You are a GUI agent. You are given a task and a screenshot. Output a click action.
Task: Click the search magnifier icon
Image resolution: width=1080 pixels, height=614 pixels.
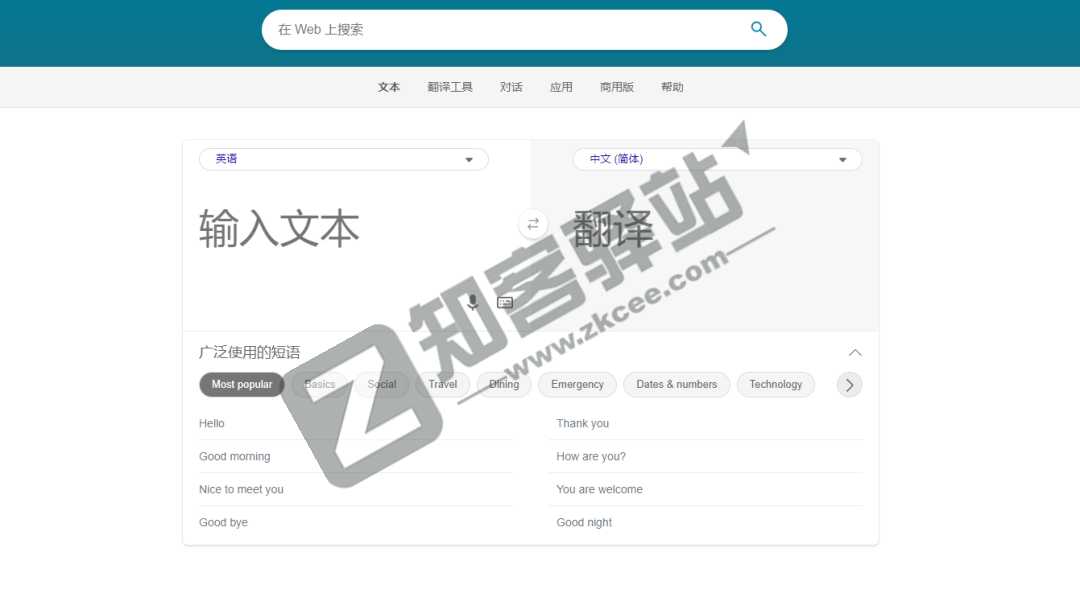(x=758, y=30)
